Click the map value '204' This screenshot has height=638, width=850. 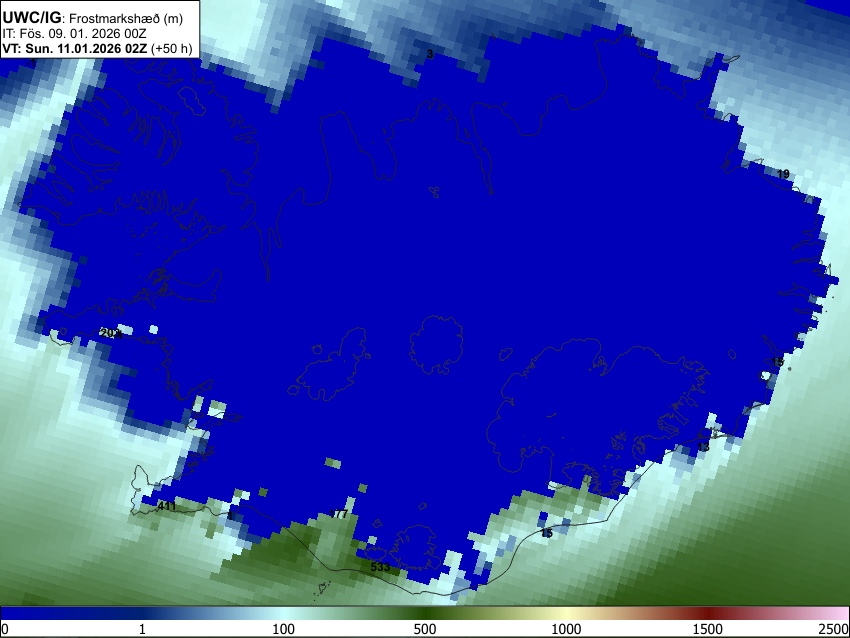pyautogui.click(x=111, y=333)
